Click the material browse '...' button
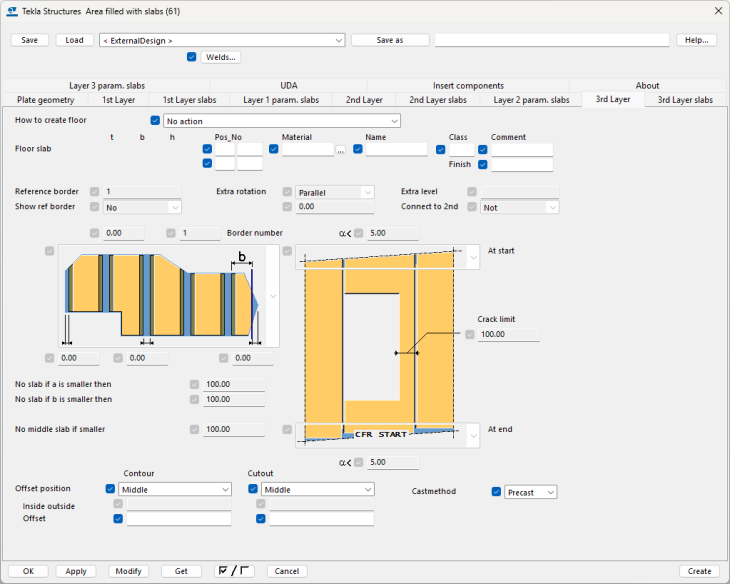Viewport: 730px width, 584px height. click(341, 150)
